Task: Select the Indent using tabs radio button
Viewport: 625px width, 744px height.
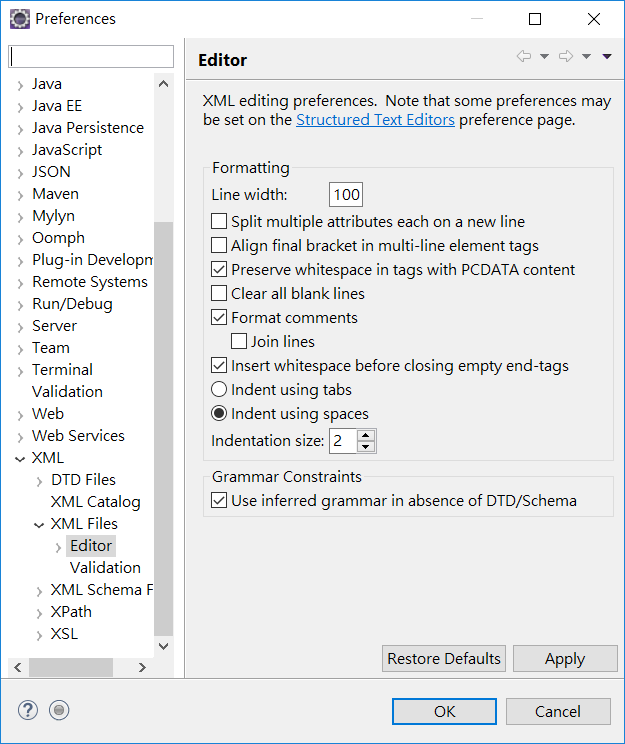Action: click(x=219, y=390)
